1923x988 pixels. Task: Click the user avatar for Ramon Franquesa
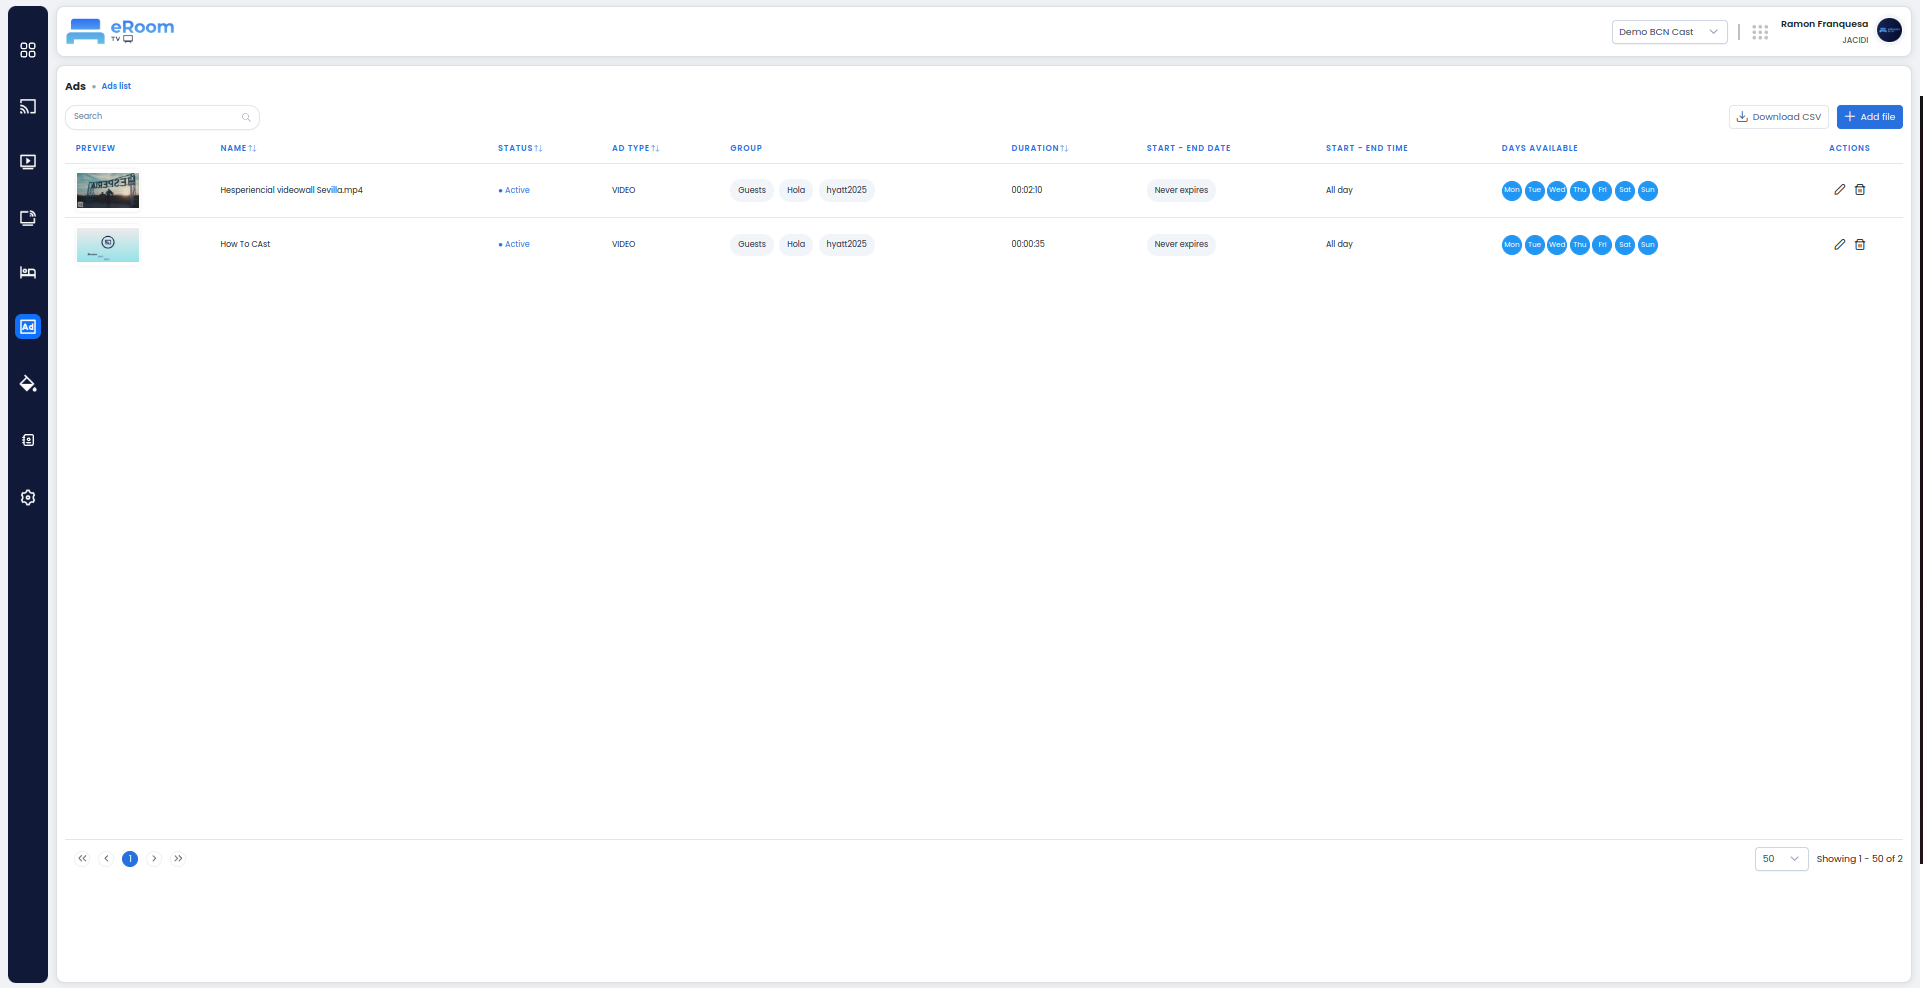click(1889, 31)
